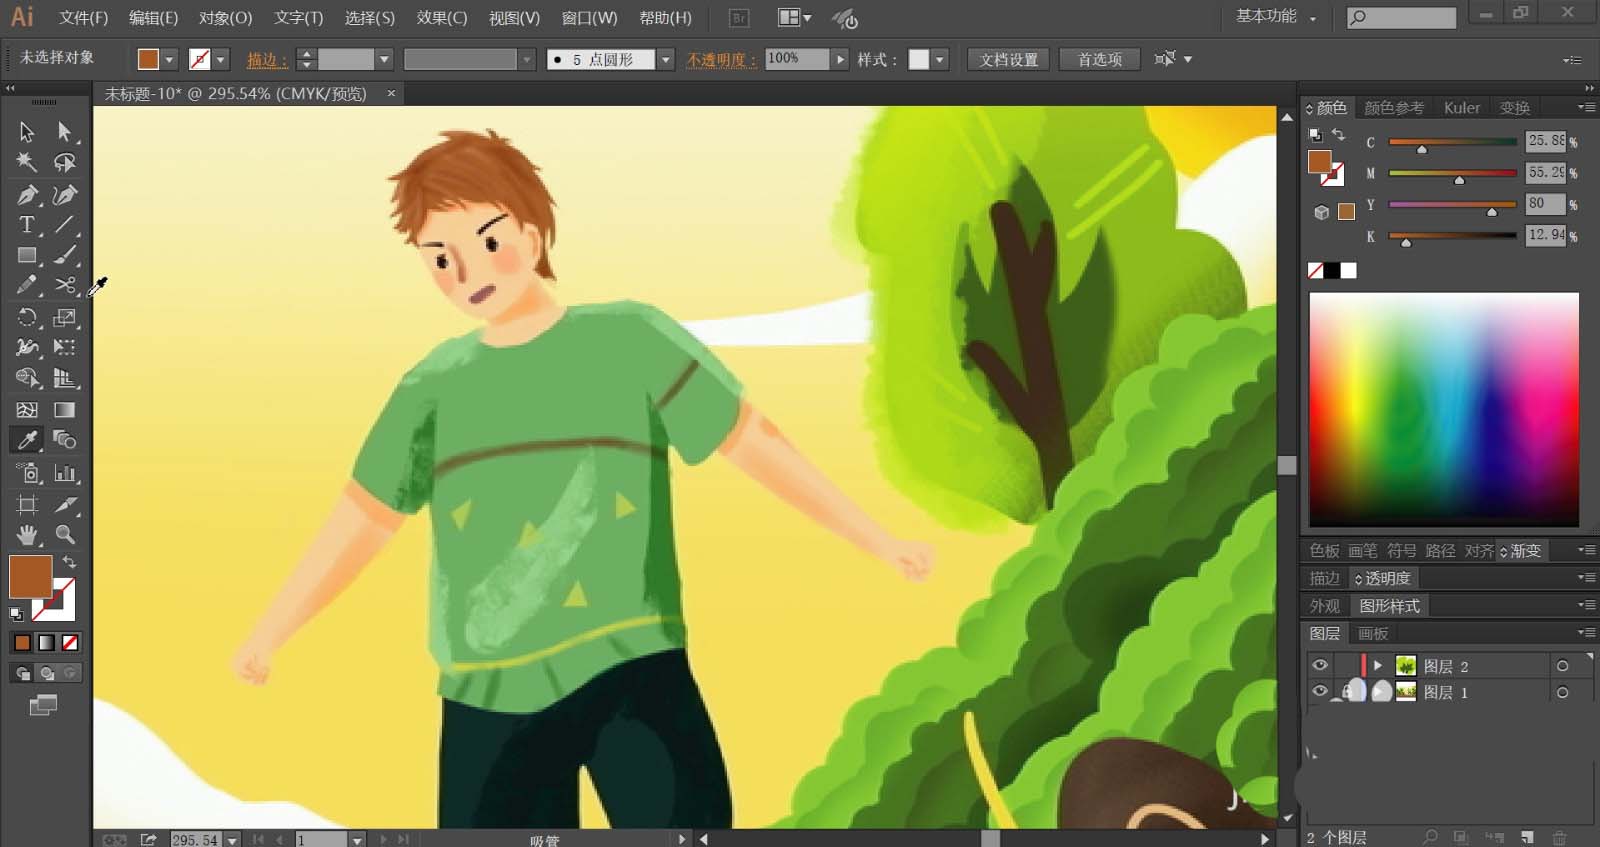Select the Direct Selection tool

point(65,132)
